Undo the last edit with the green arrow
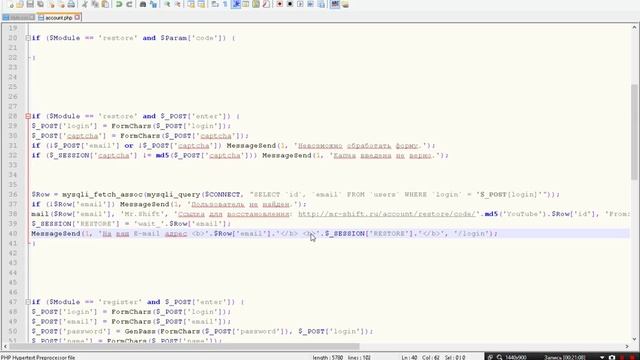 click(119, 4)
